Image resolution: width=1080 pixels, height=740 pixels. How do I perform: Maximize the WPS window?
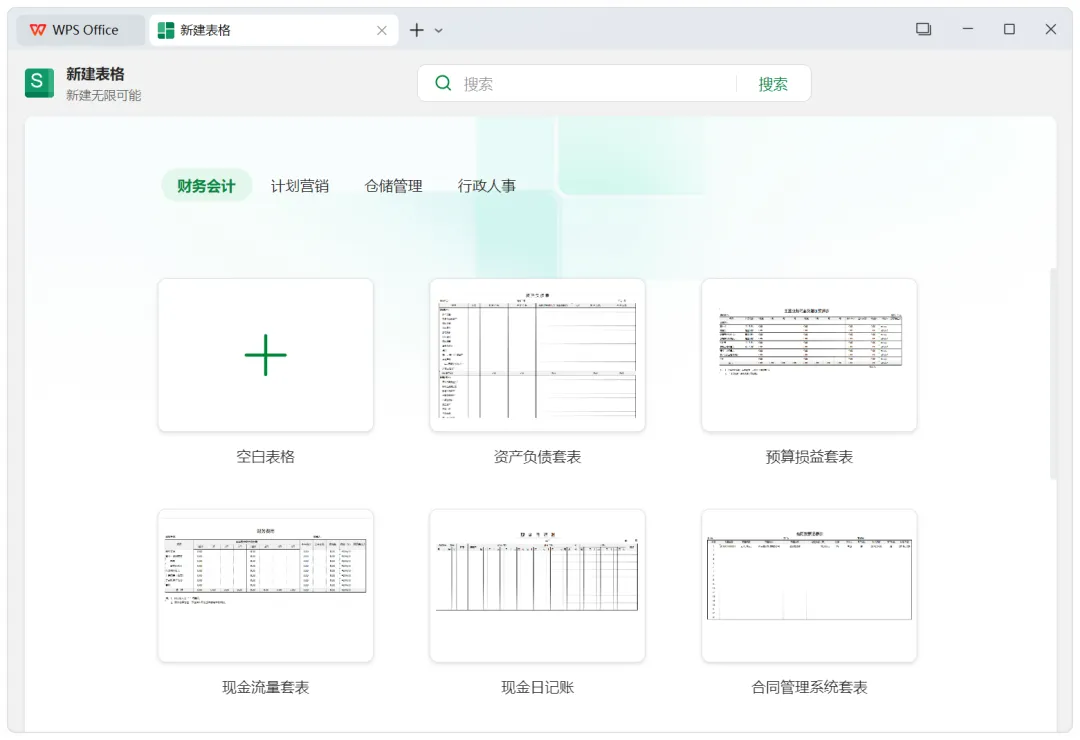[x=1009, y=29]
